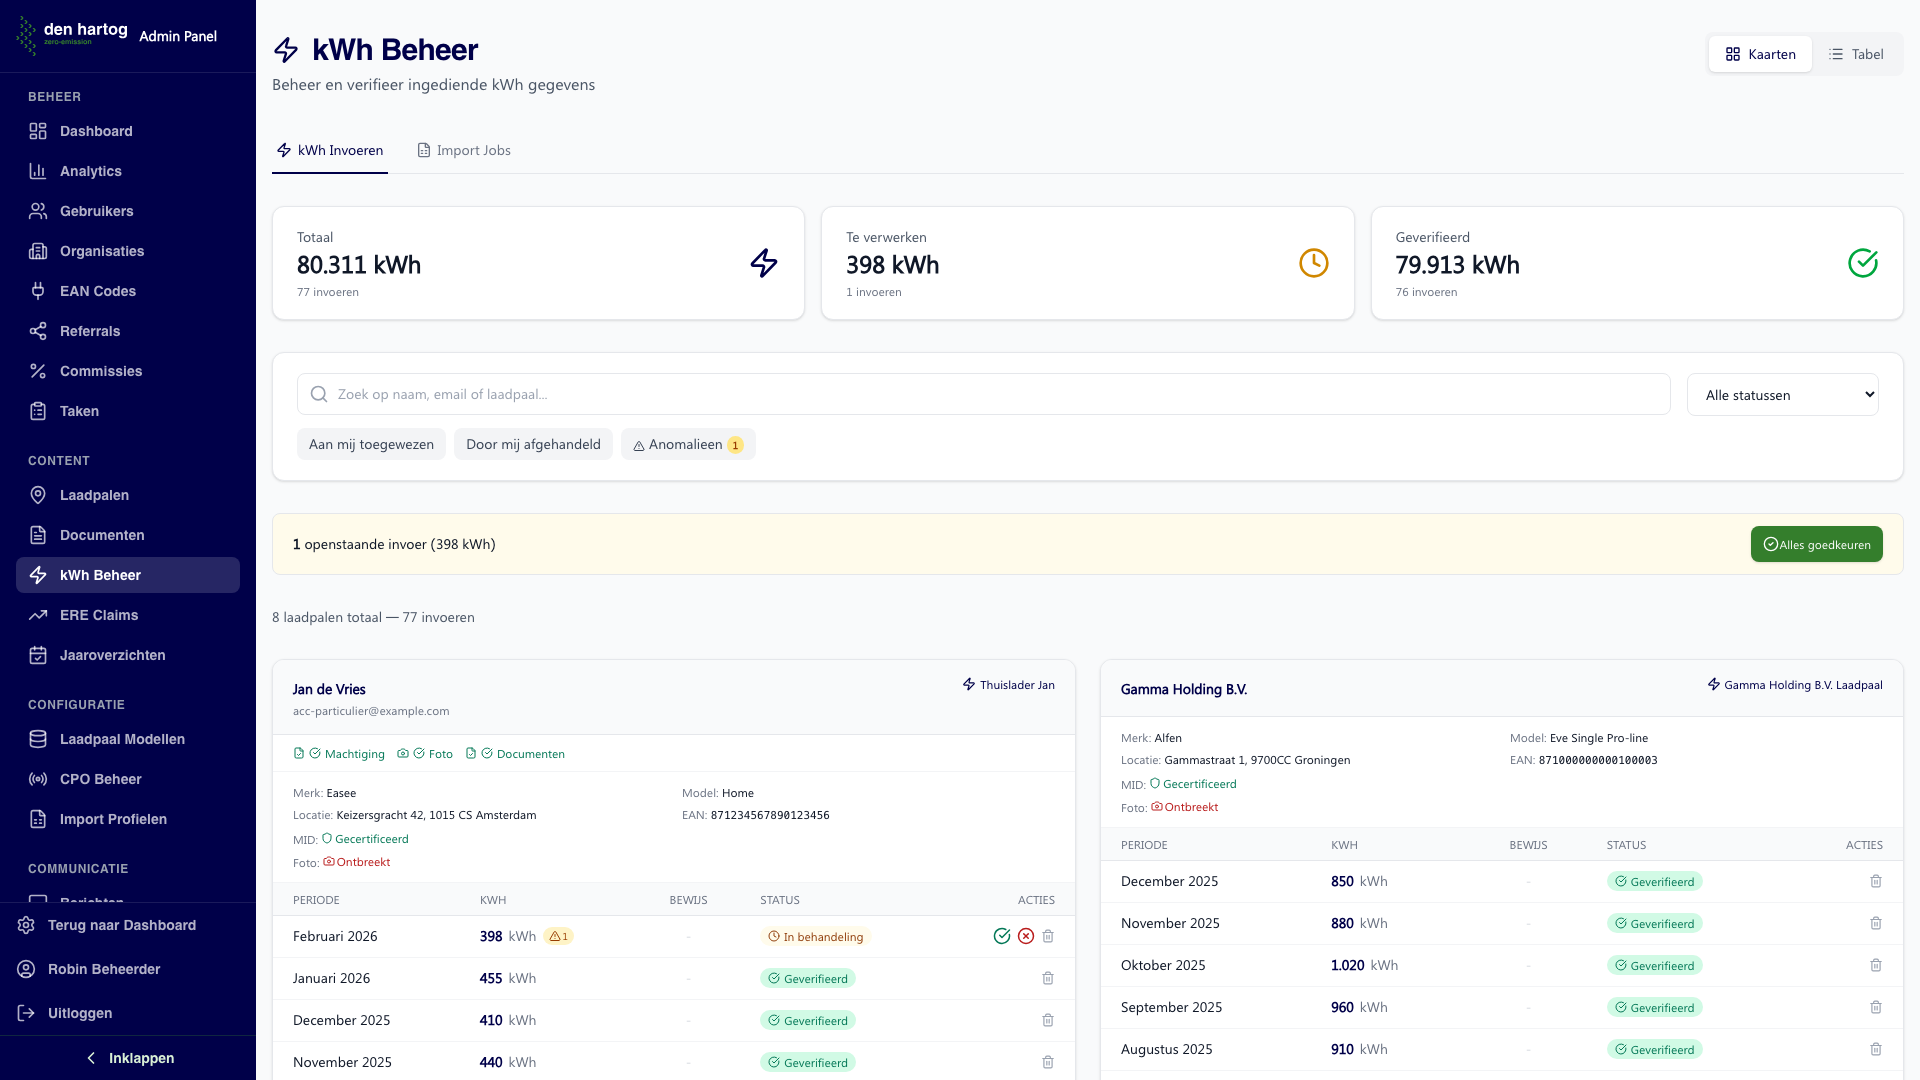This screenshot has height=1080, width=1920.
Task: Click the search field for naam, email of laadpaal
Action: click(x=983, y=394)
